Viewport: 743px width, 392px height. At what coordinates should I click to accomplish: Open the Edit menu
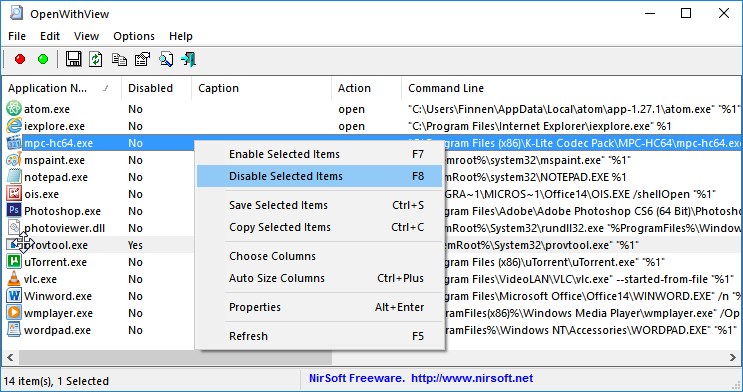coord(50,36)
